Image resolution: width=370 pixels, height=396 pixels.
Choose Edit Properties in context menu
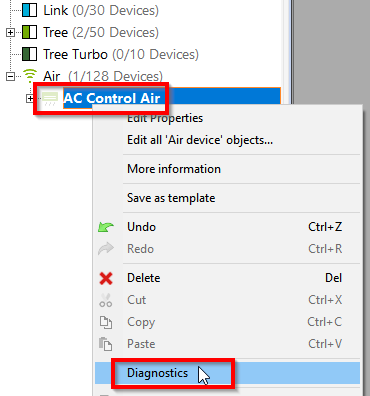coord(165,118)
